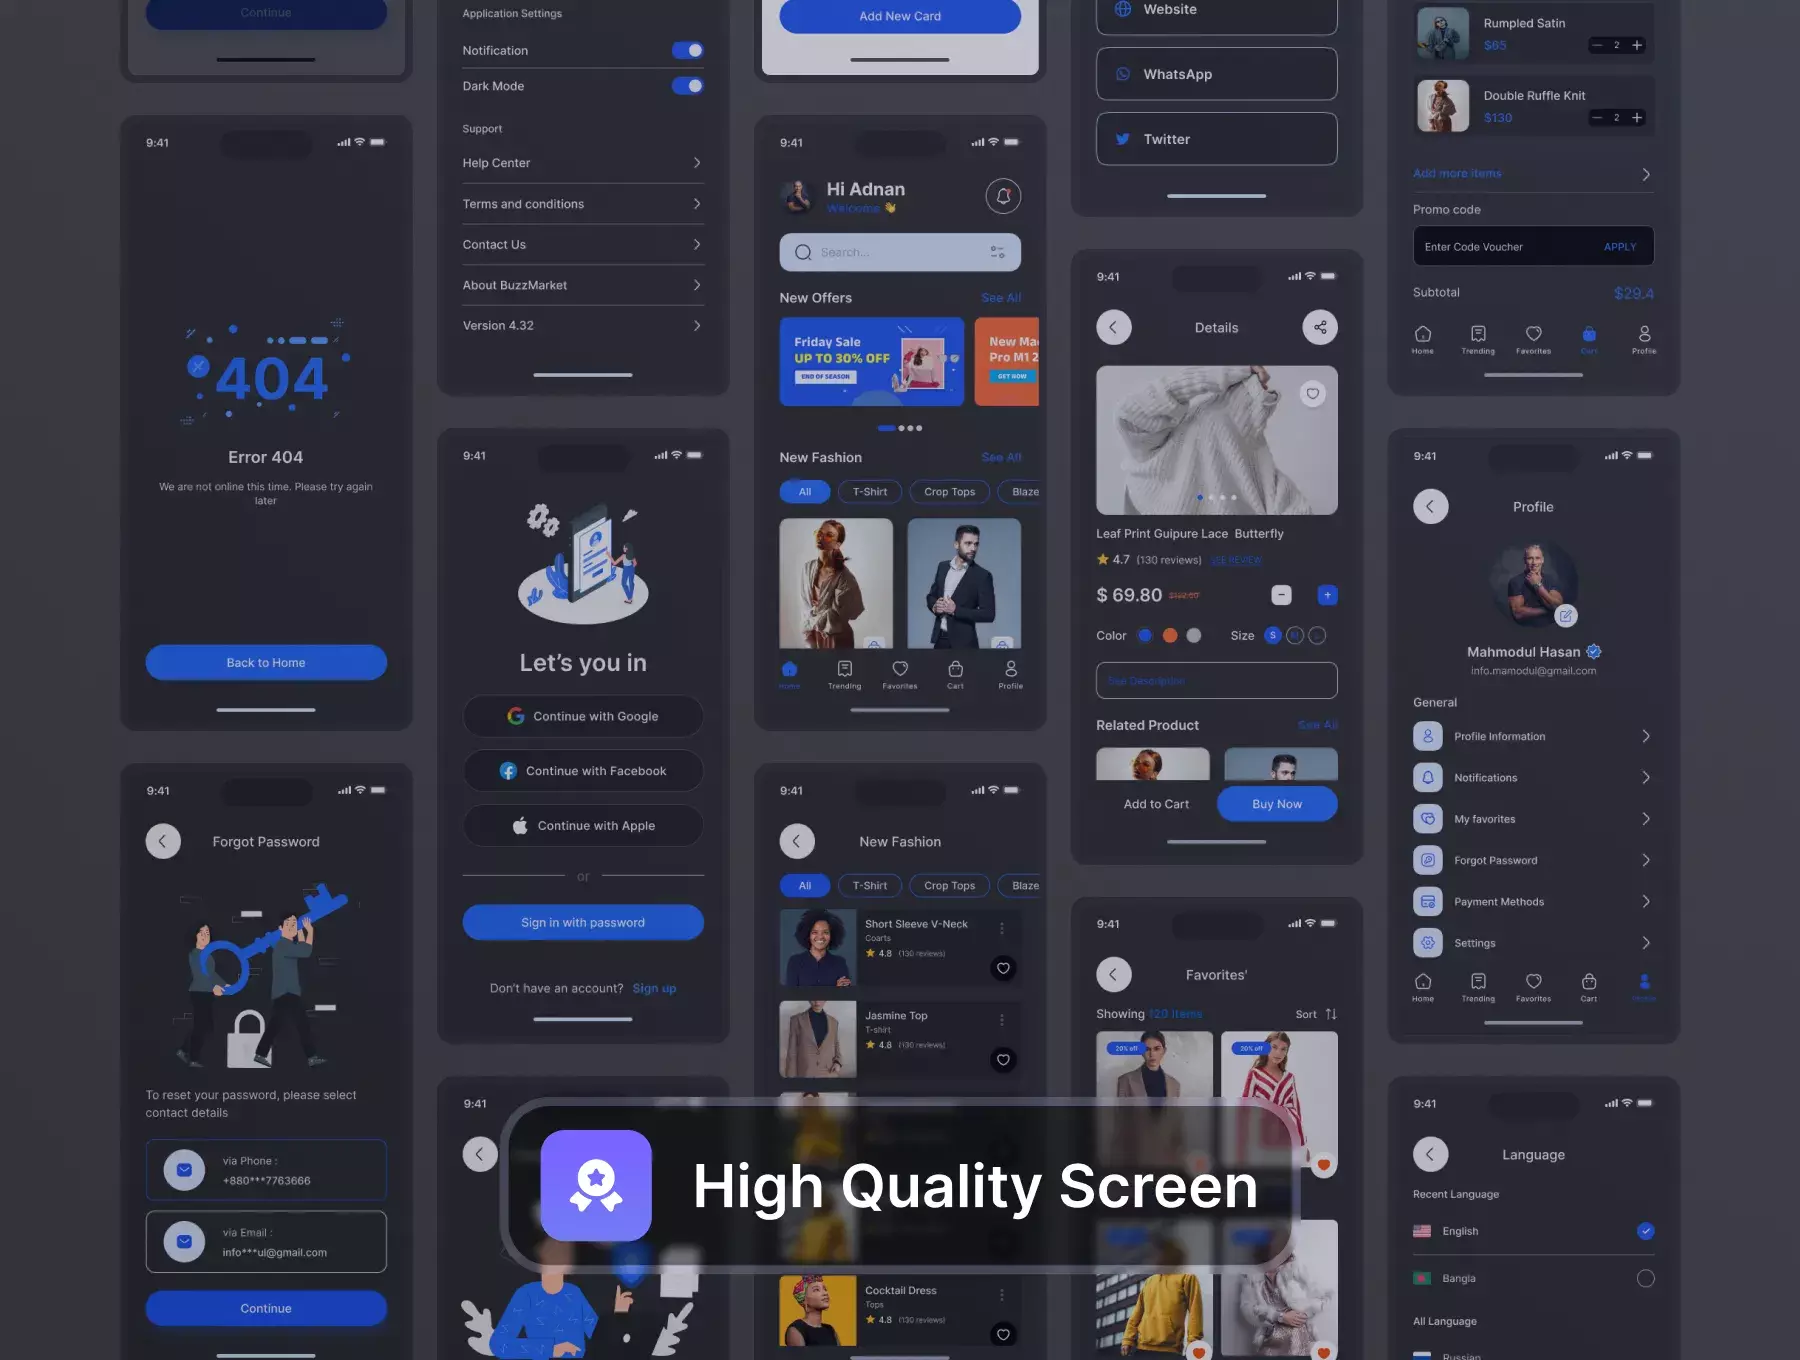The image size is (1800, 1360).
Task: Select via Phone contact option
Action: point(266,1170)
